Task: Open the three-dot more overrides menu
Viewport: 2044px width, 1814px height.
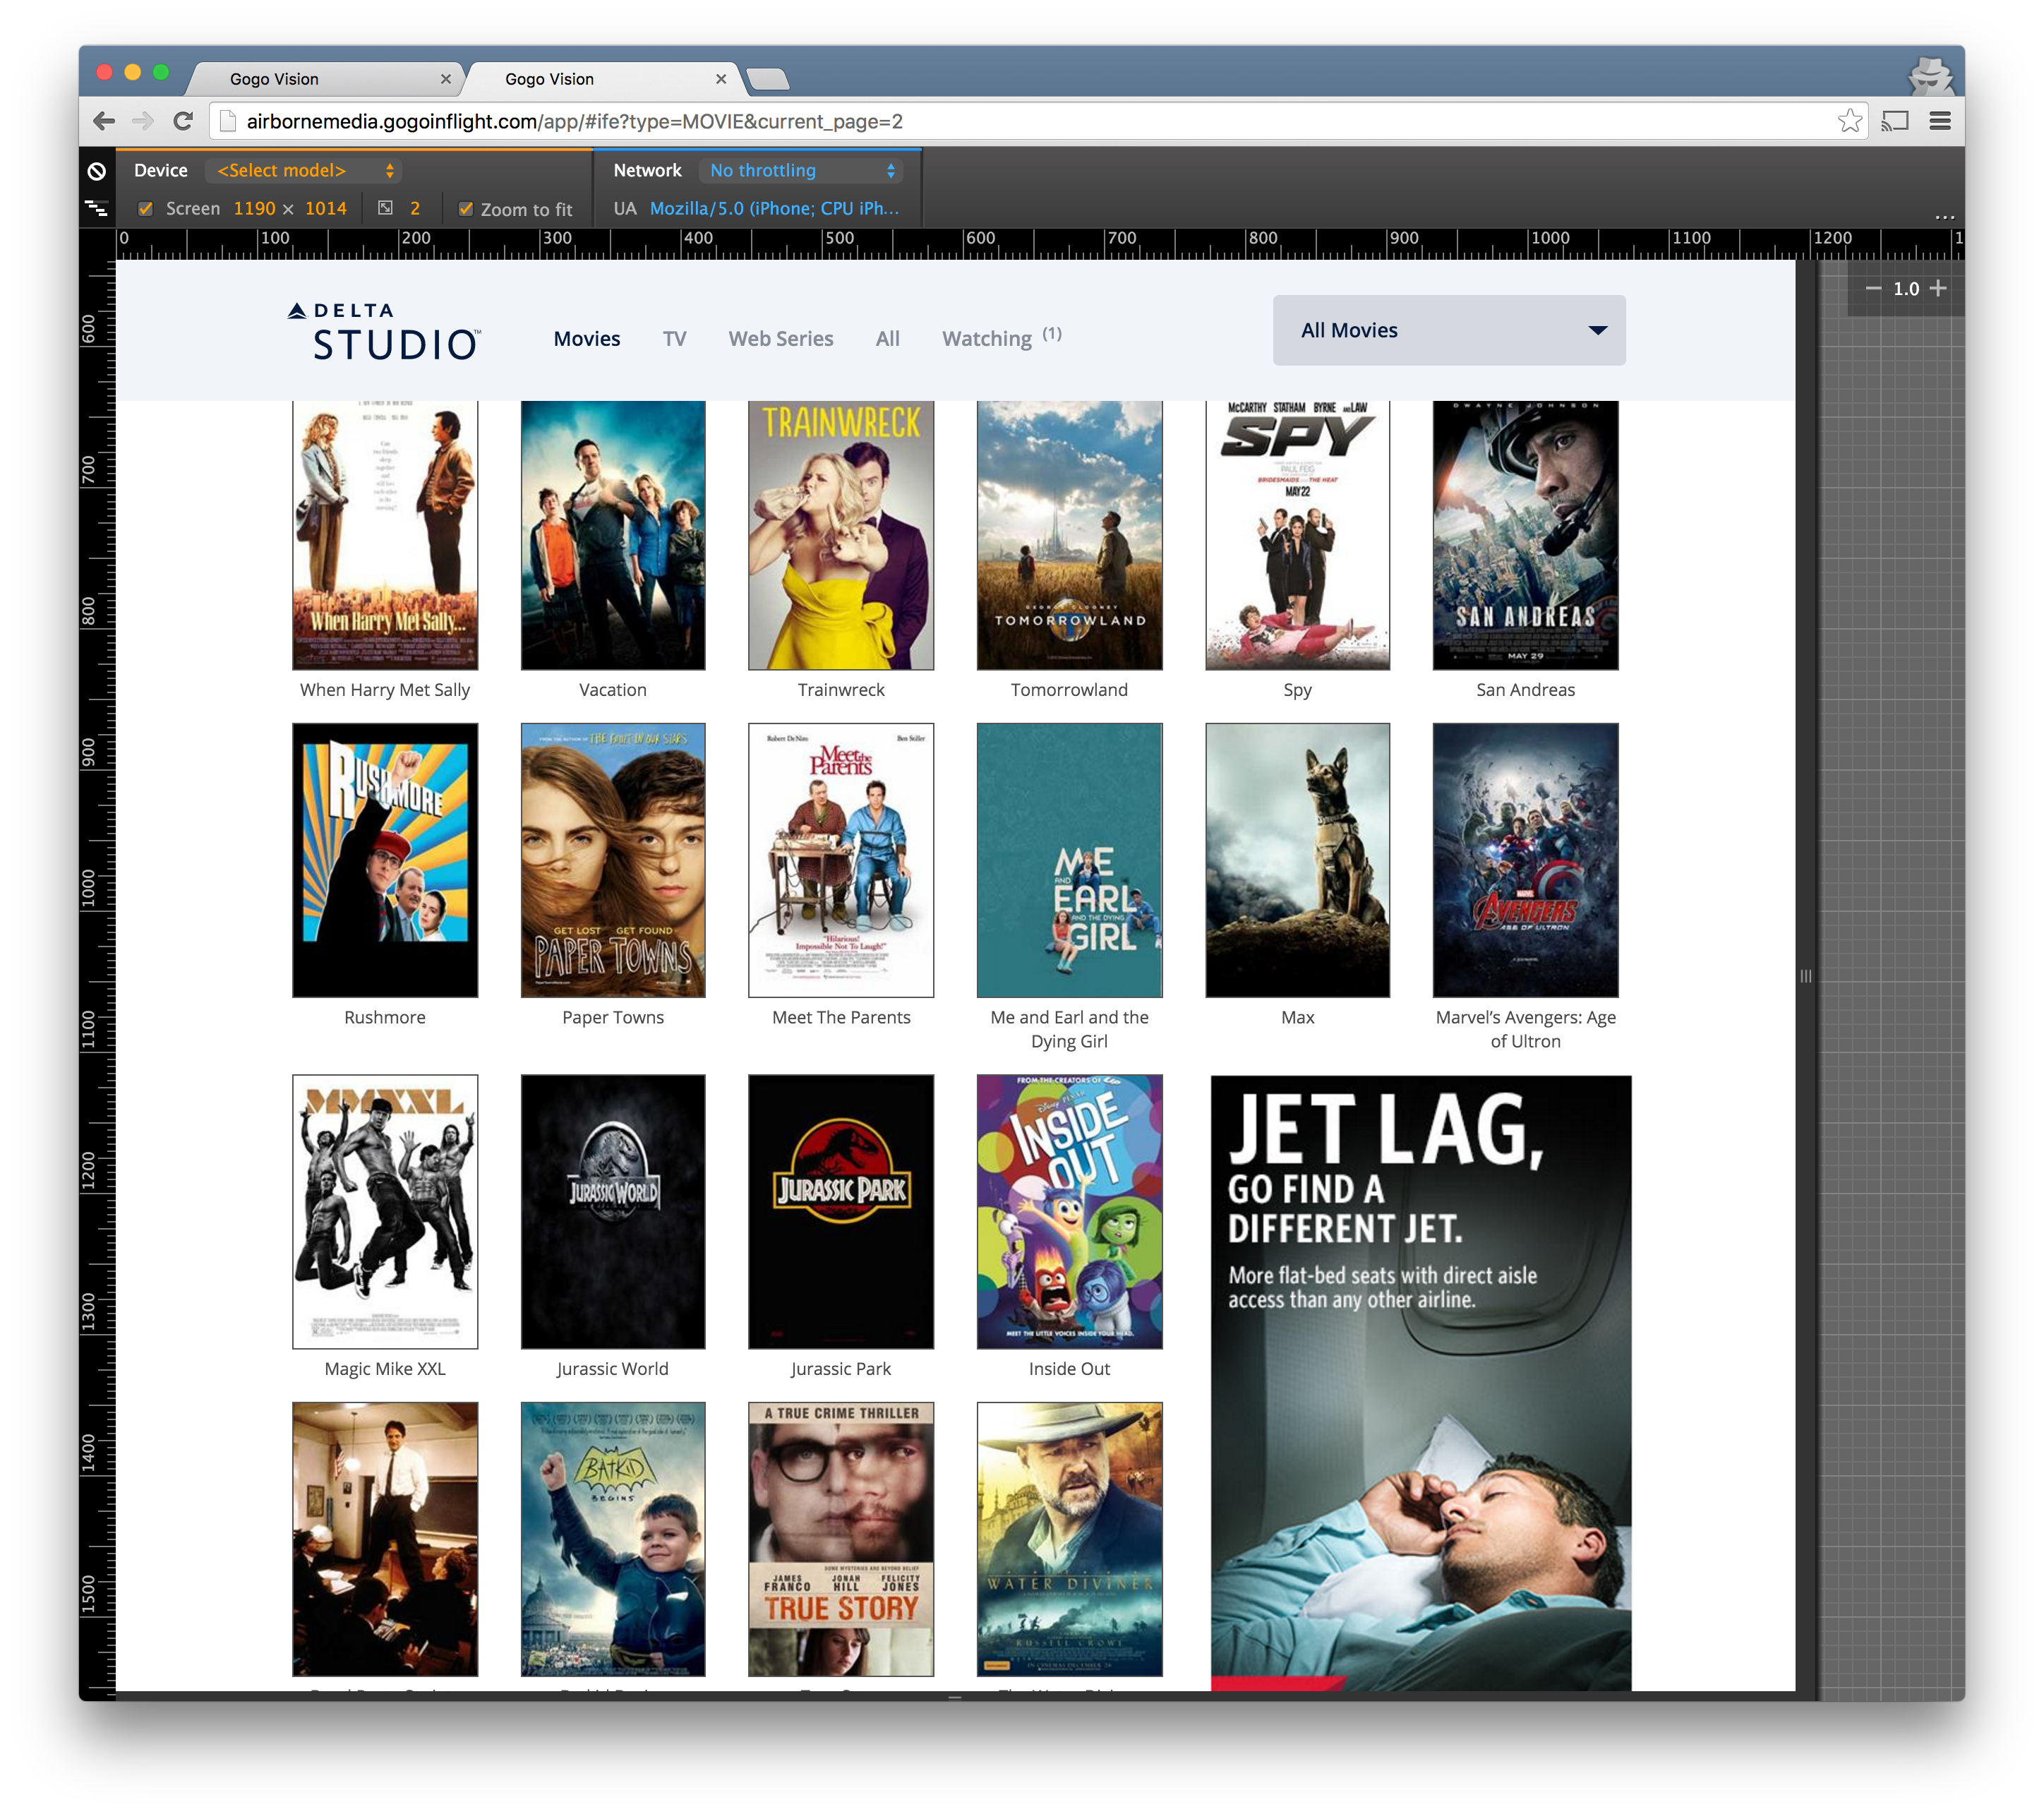Action: (x=1944, y=216)
